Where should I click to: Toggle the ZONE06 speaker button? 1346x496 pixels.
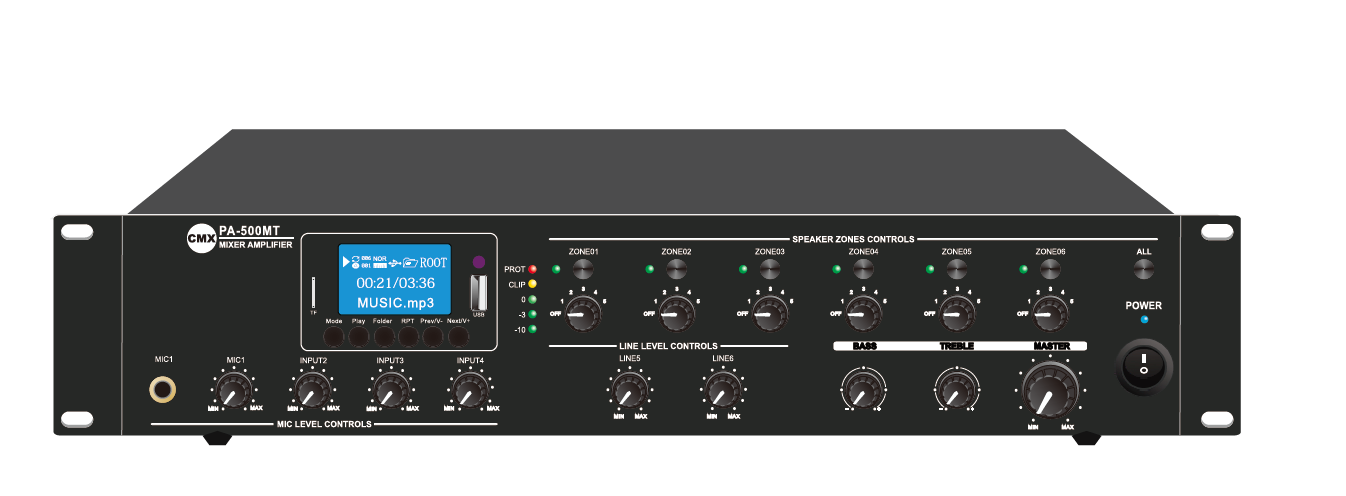pos(1049,269)
